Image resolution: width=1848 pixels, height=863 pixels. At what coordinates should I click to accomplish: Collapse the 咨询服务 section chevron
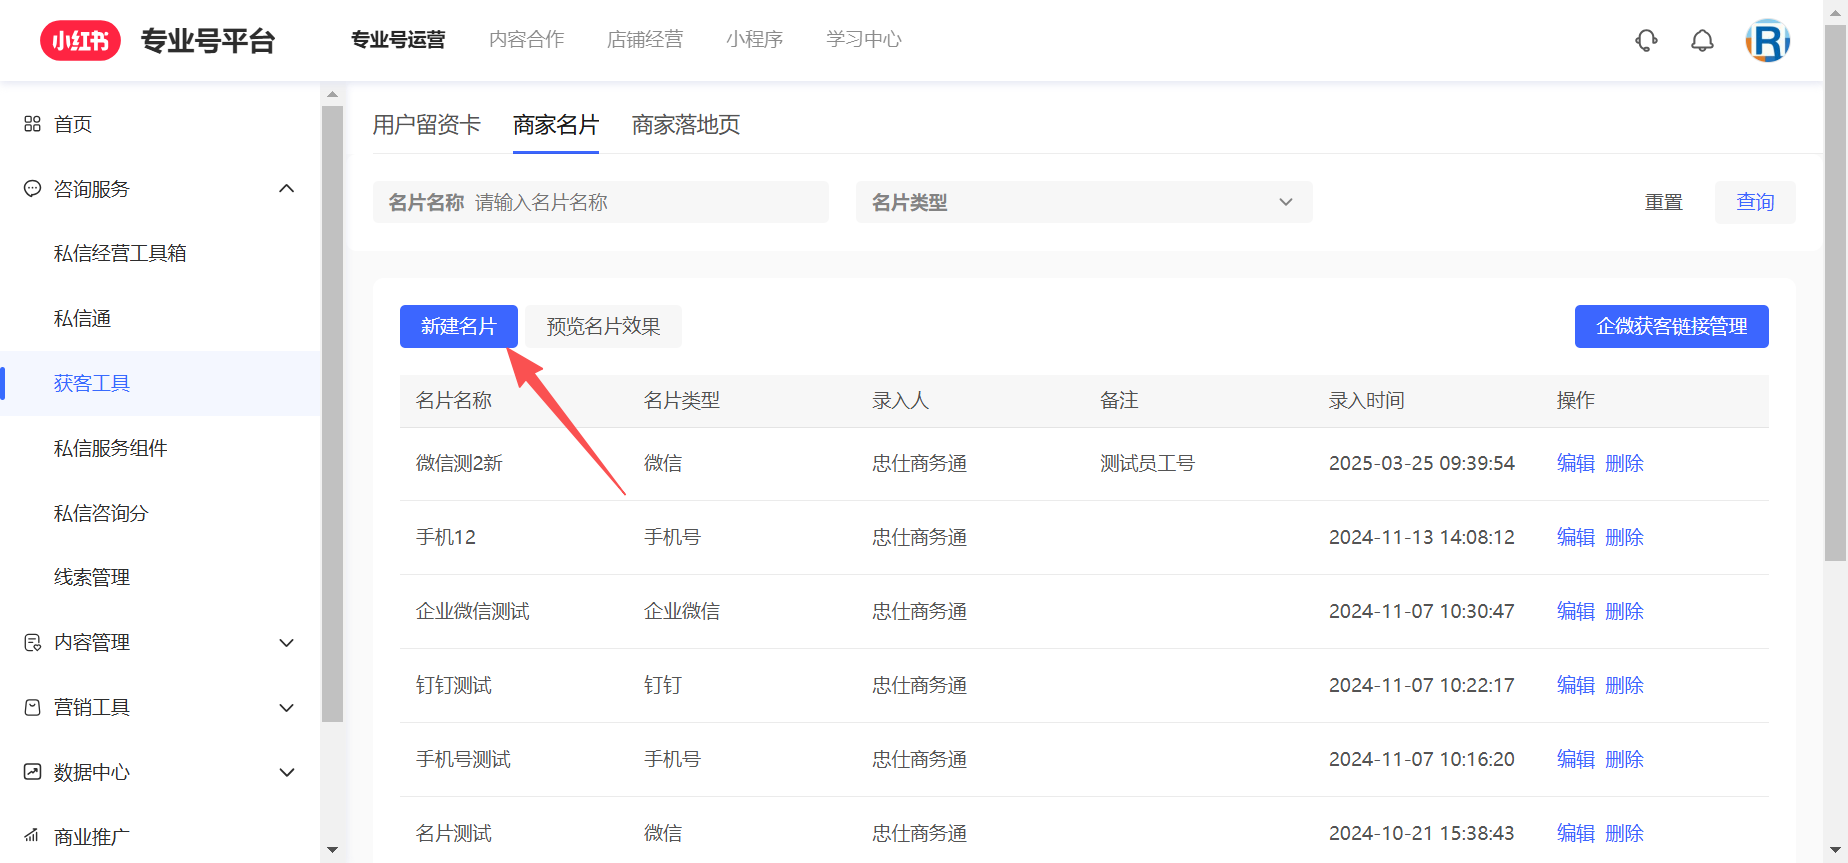click(x=287, y=189)
